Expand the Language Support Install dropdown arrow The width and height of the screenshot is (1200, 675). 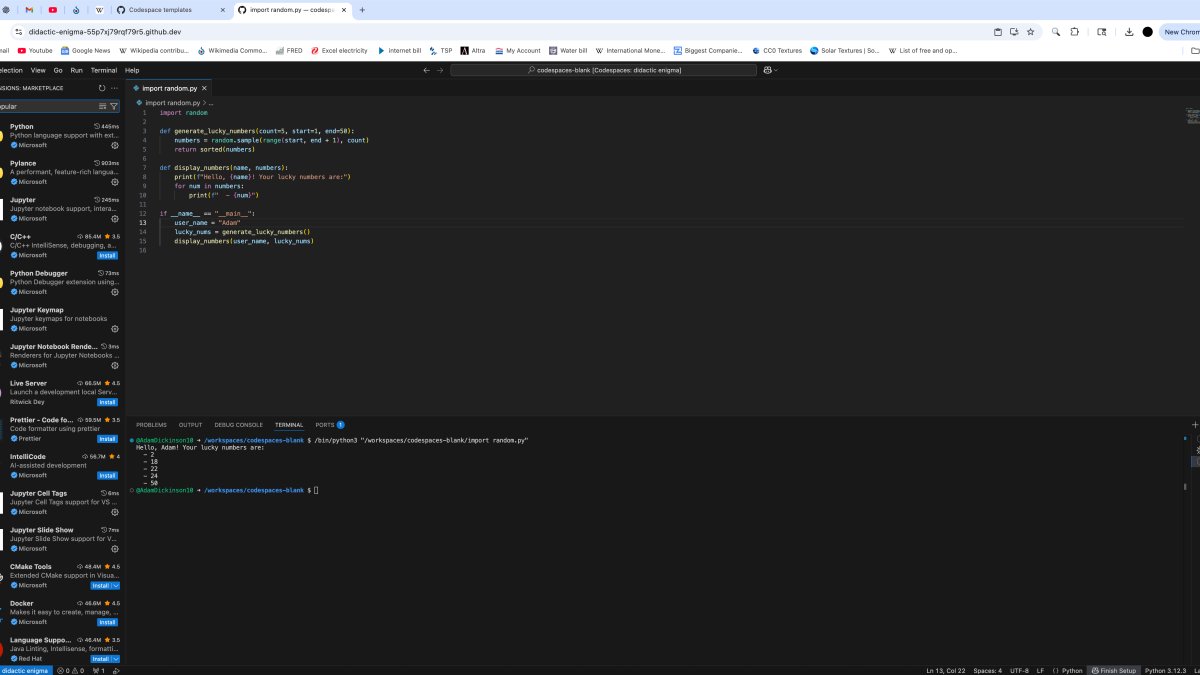coord(116,659)
